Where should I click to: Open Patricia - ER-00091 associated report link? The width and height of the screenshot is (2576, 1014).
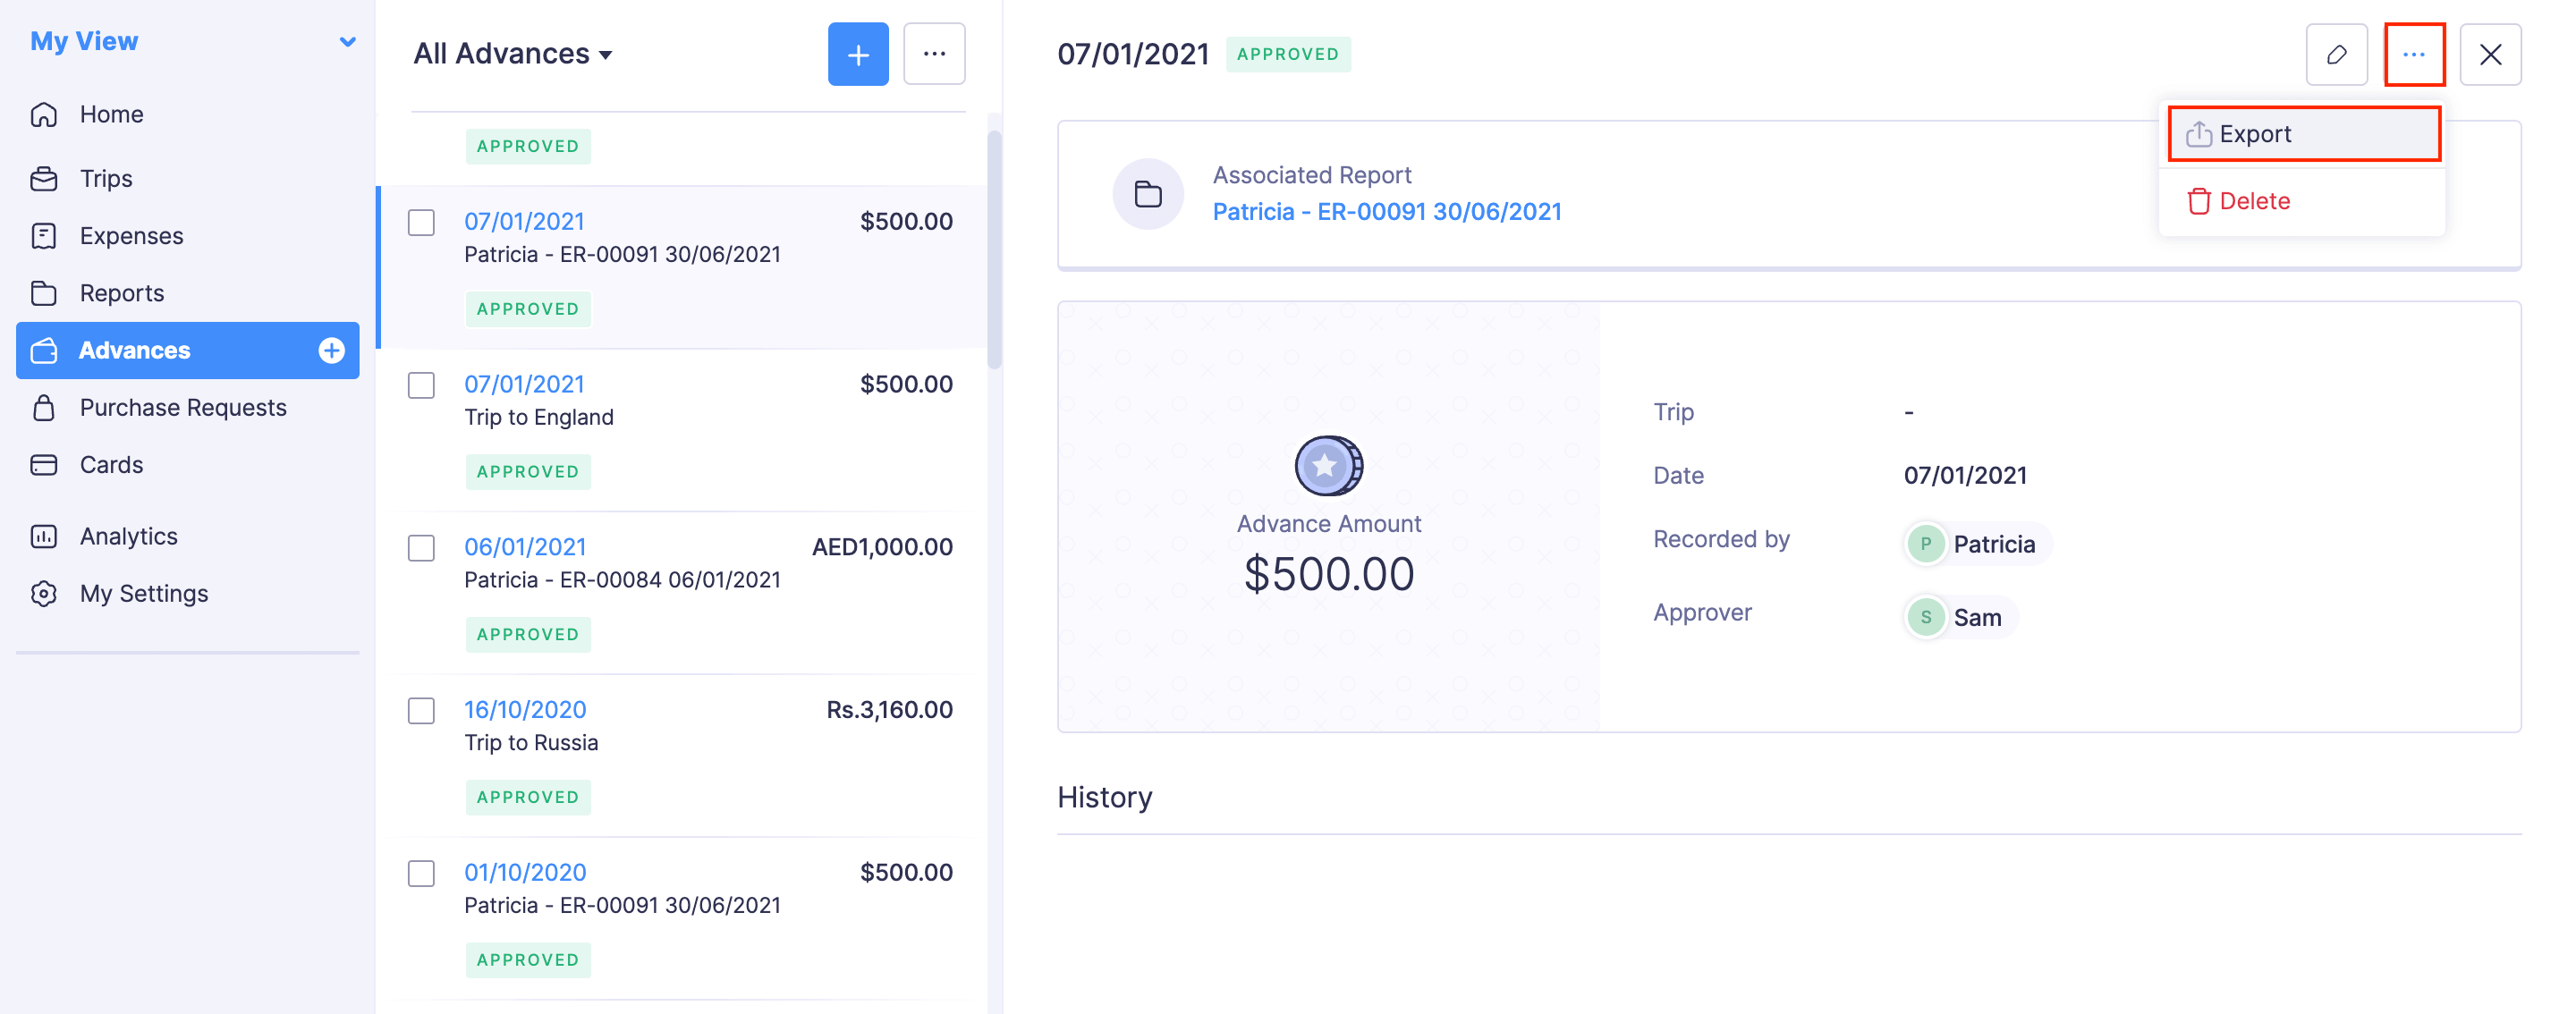(x=1386, y=212)
